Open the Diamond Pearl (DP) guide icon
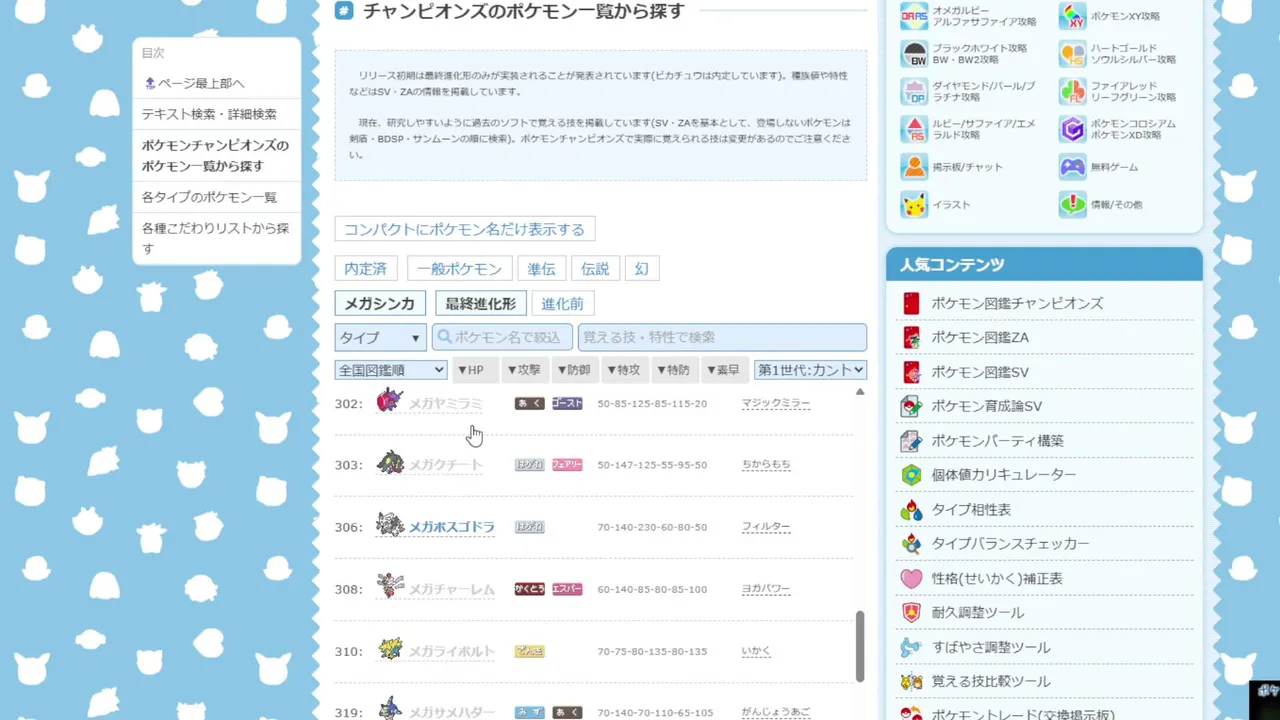Image resolution: width=1280 pixels, height=720 pixels. 915,92
